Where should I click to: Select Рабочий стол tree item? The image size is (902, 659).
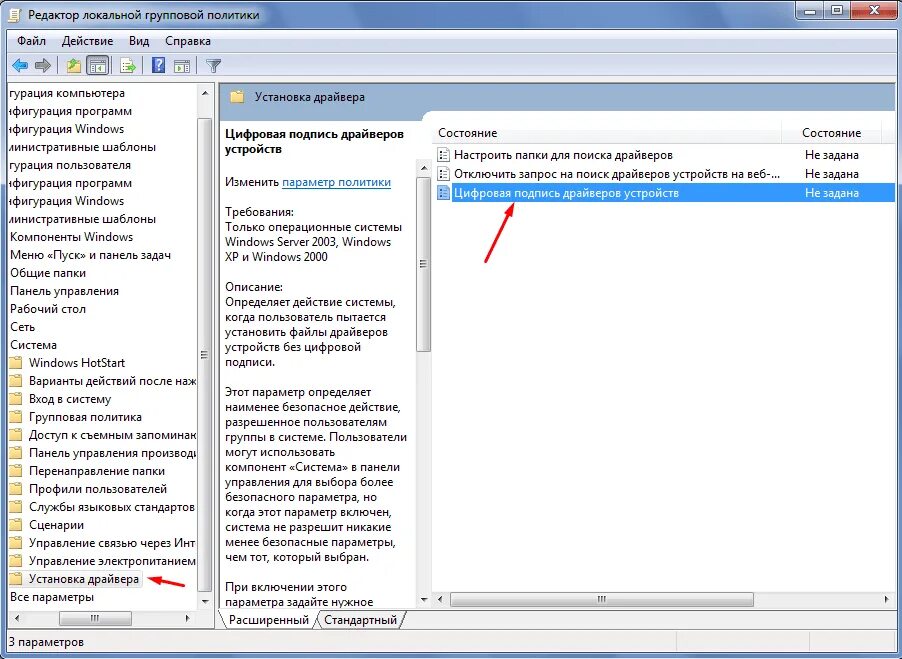[48, 309]
